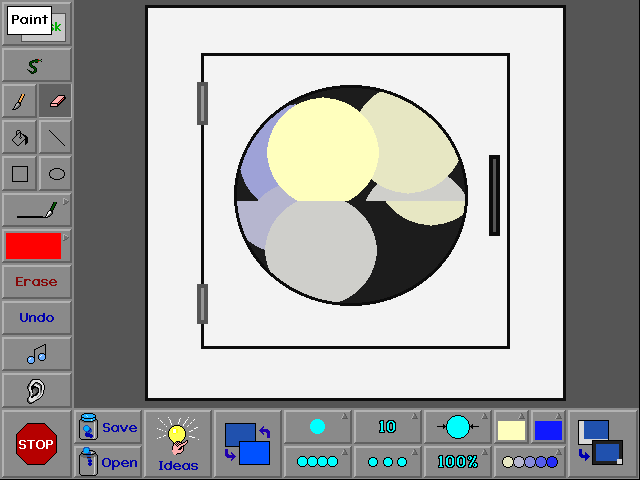
Task: Click the Erase button
Action: coord(36,282)
